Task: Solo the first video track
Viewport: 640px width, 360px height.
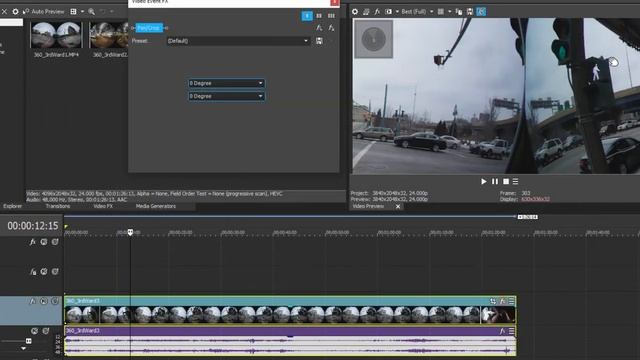Action: [x=55, y=242]
